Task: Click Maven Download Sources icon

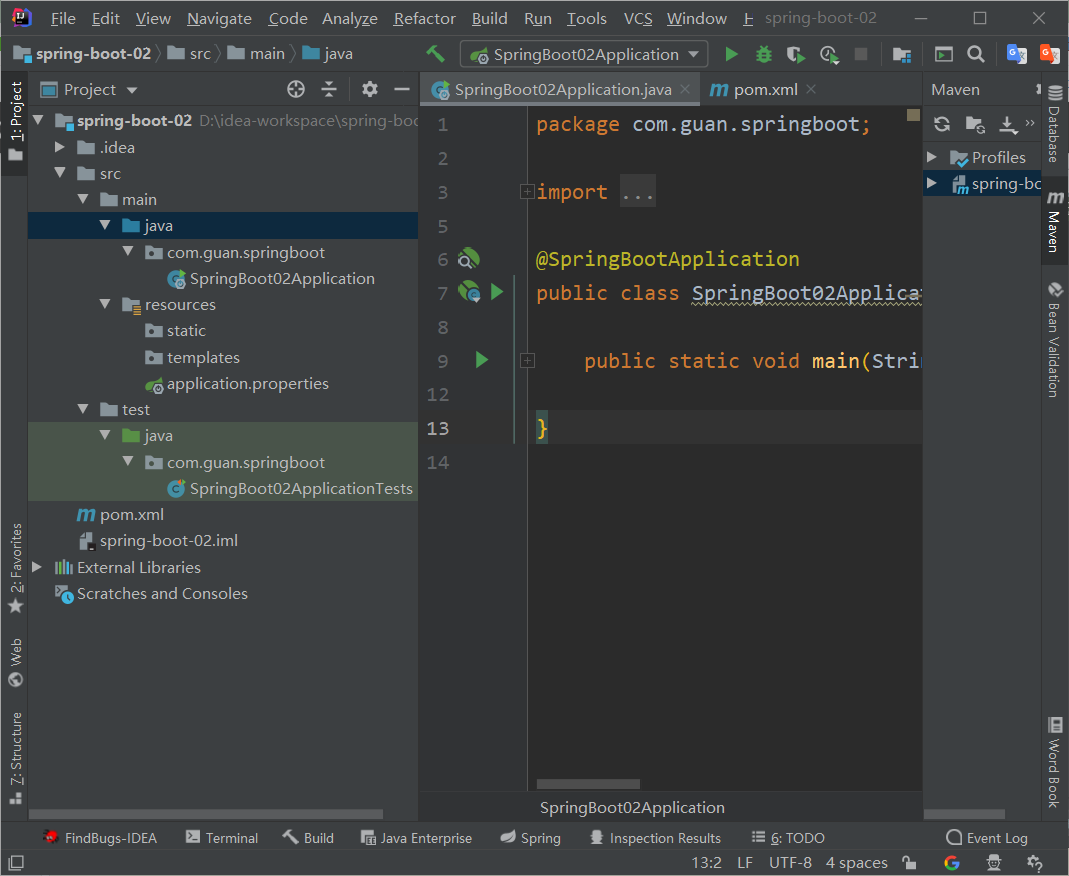Action: 1008,124
